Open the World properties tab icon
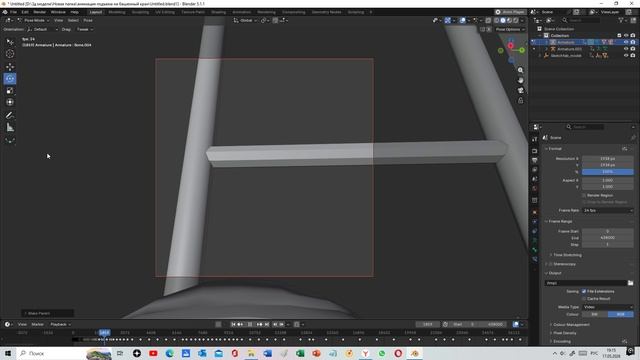The image size is (640, 360). pyautogui.click(x=535, y=188)
